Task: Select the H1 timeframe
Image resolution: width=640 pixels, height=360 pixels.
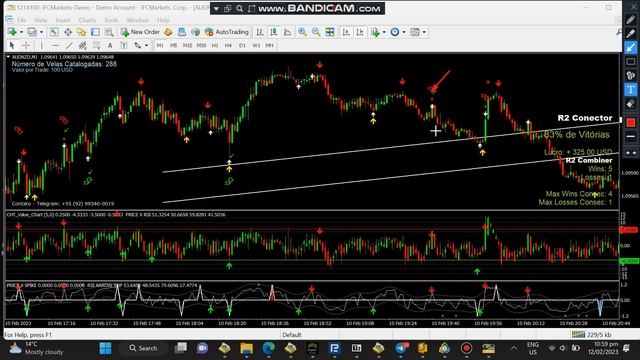Action: pos(215,45)
